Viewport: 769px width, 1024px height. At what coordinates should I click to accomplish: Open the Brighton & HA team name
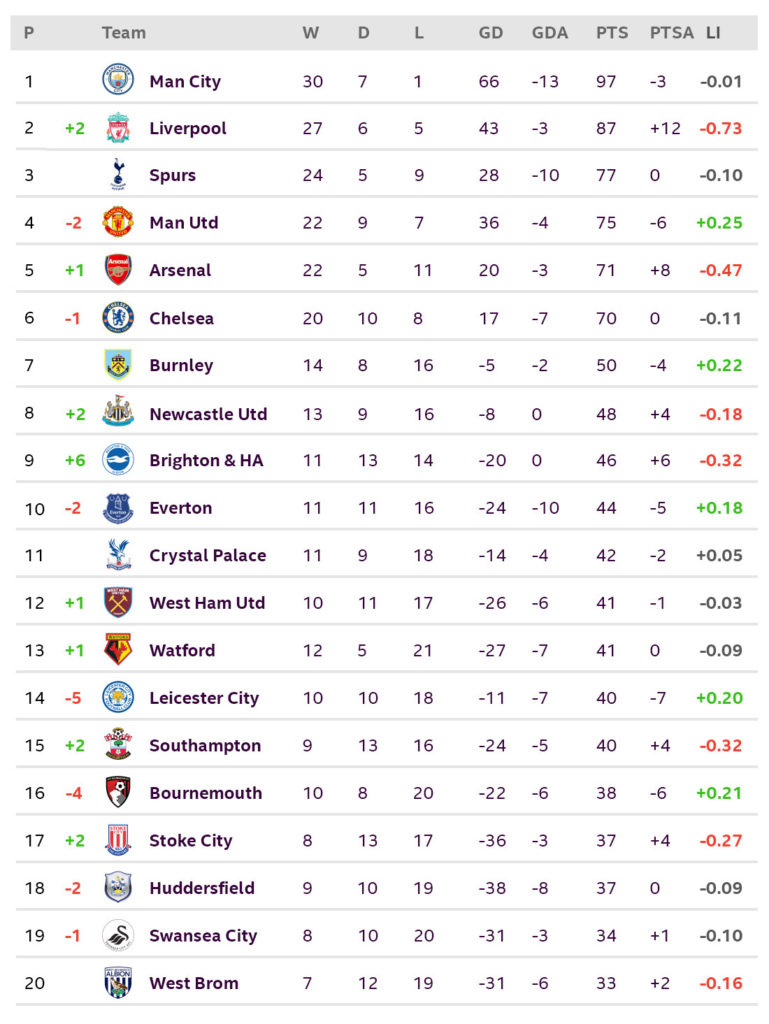click(206, 460)
